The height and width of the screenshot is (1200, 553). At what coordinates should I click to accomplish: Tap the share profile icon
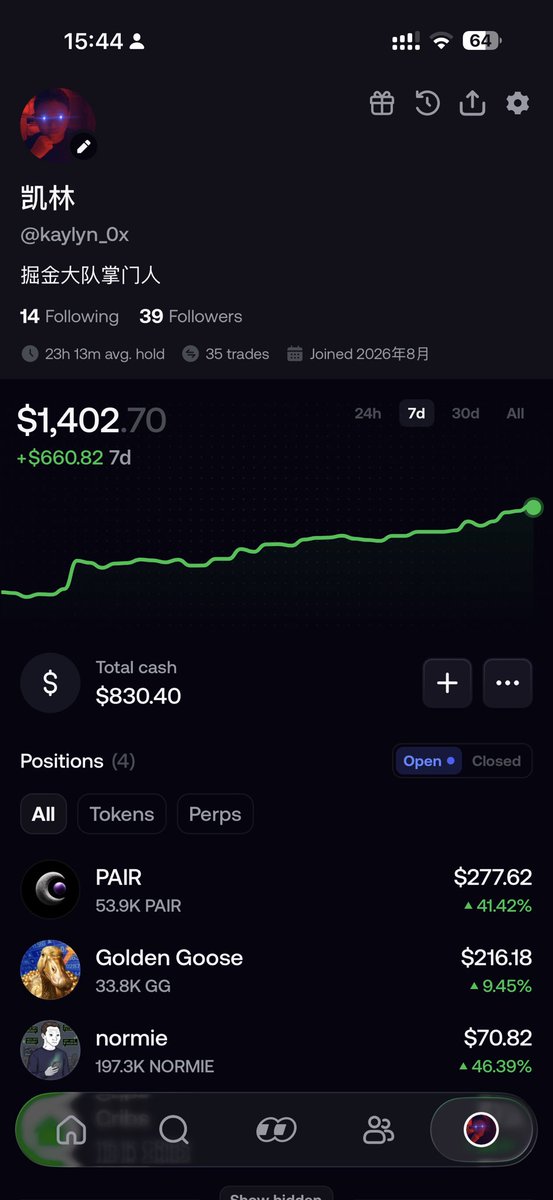click(473, 103)
